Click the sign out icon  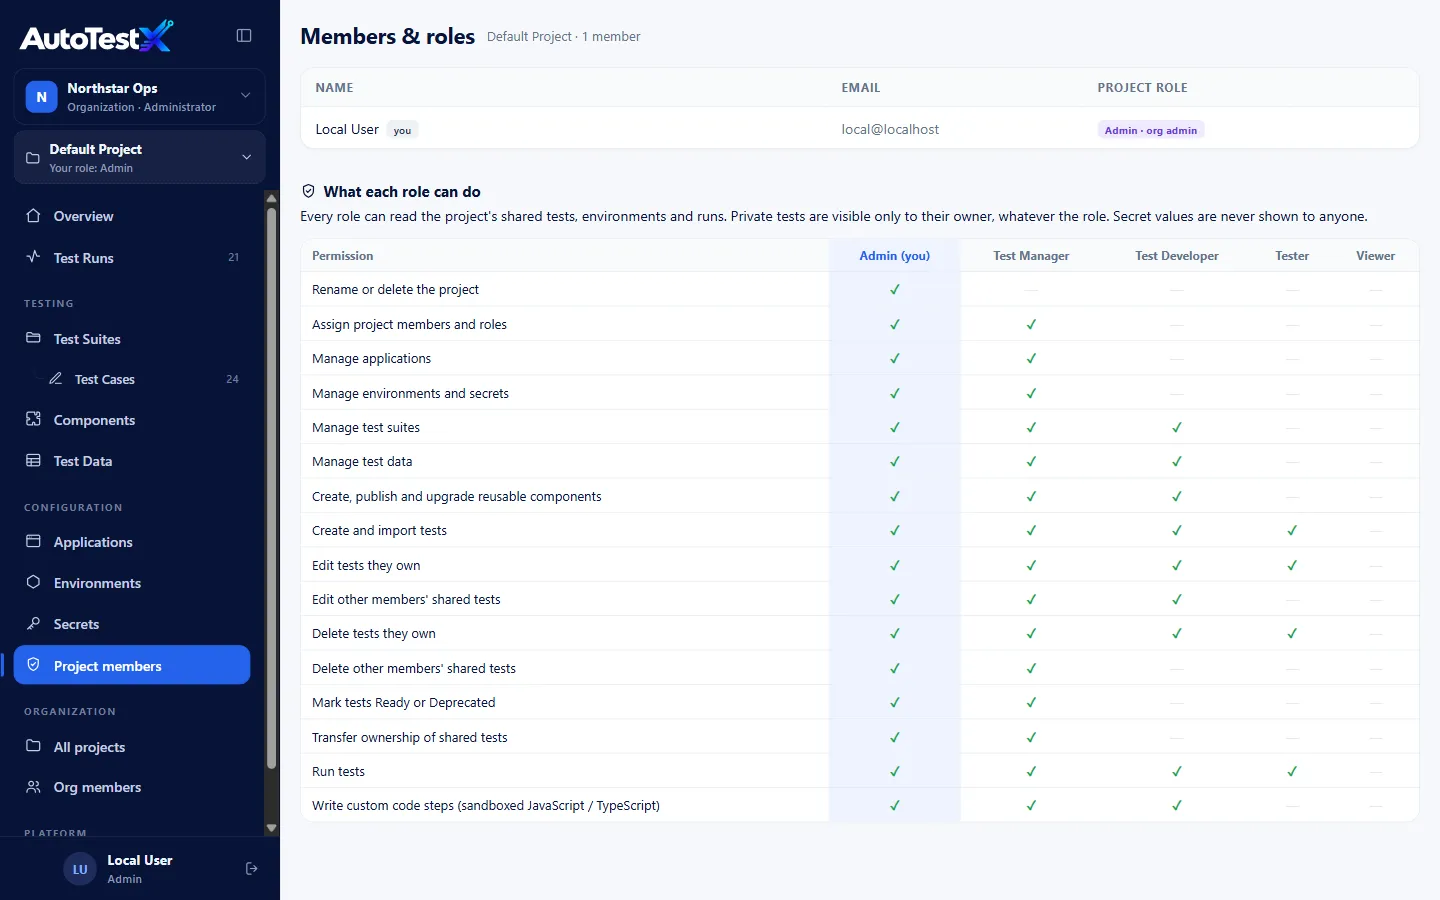252,869
